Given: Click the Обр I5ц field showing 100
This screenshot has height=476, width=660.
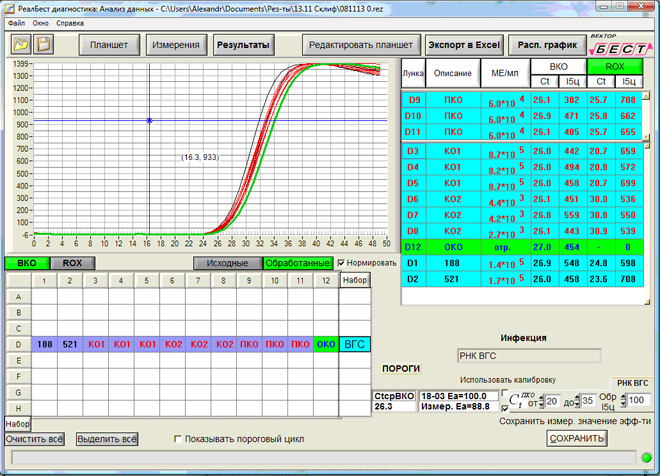Looking at the screenshot, I should tap(639, 400).
